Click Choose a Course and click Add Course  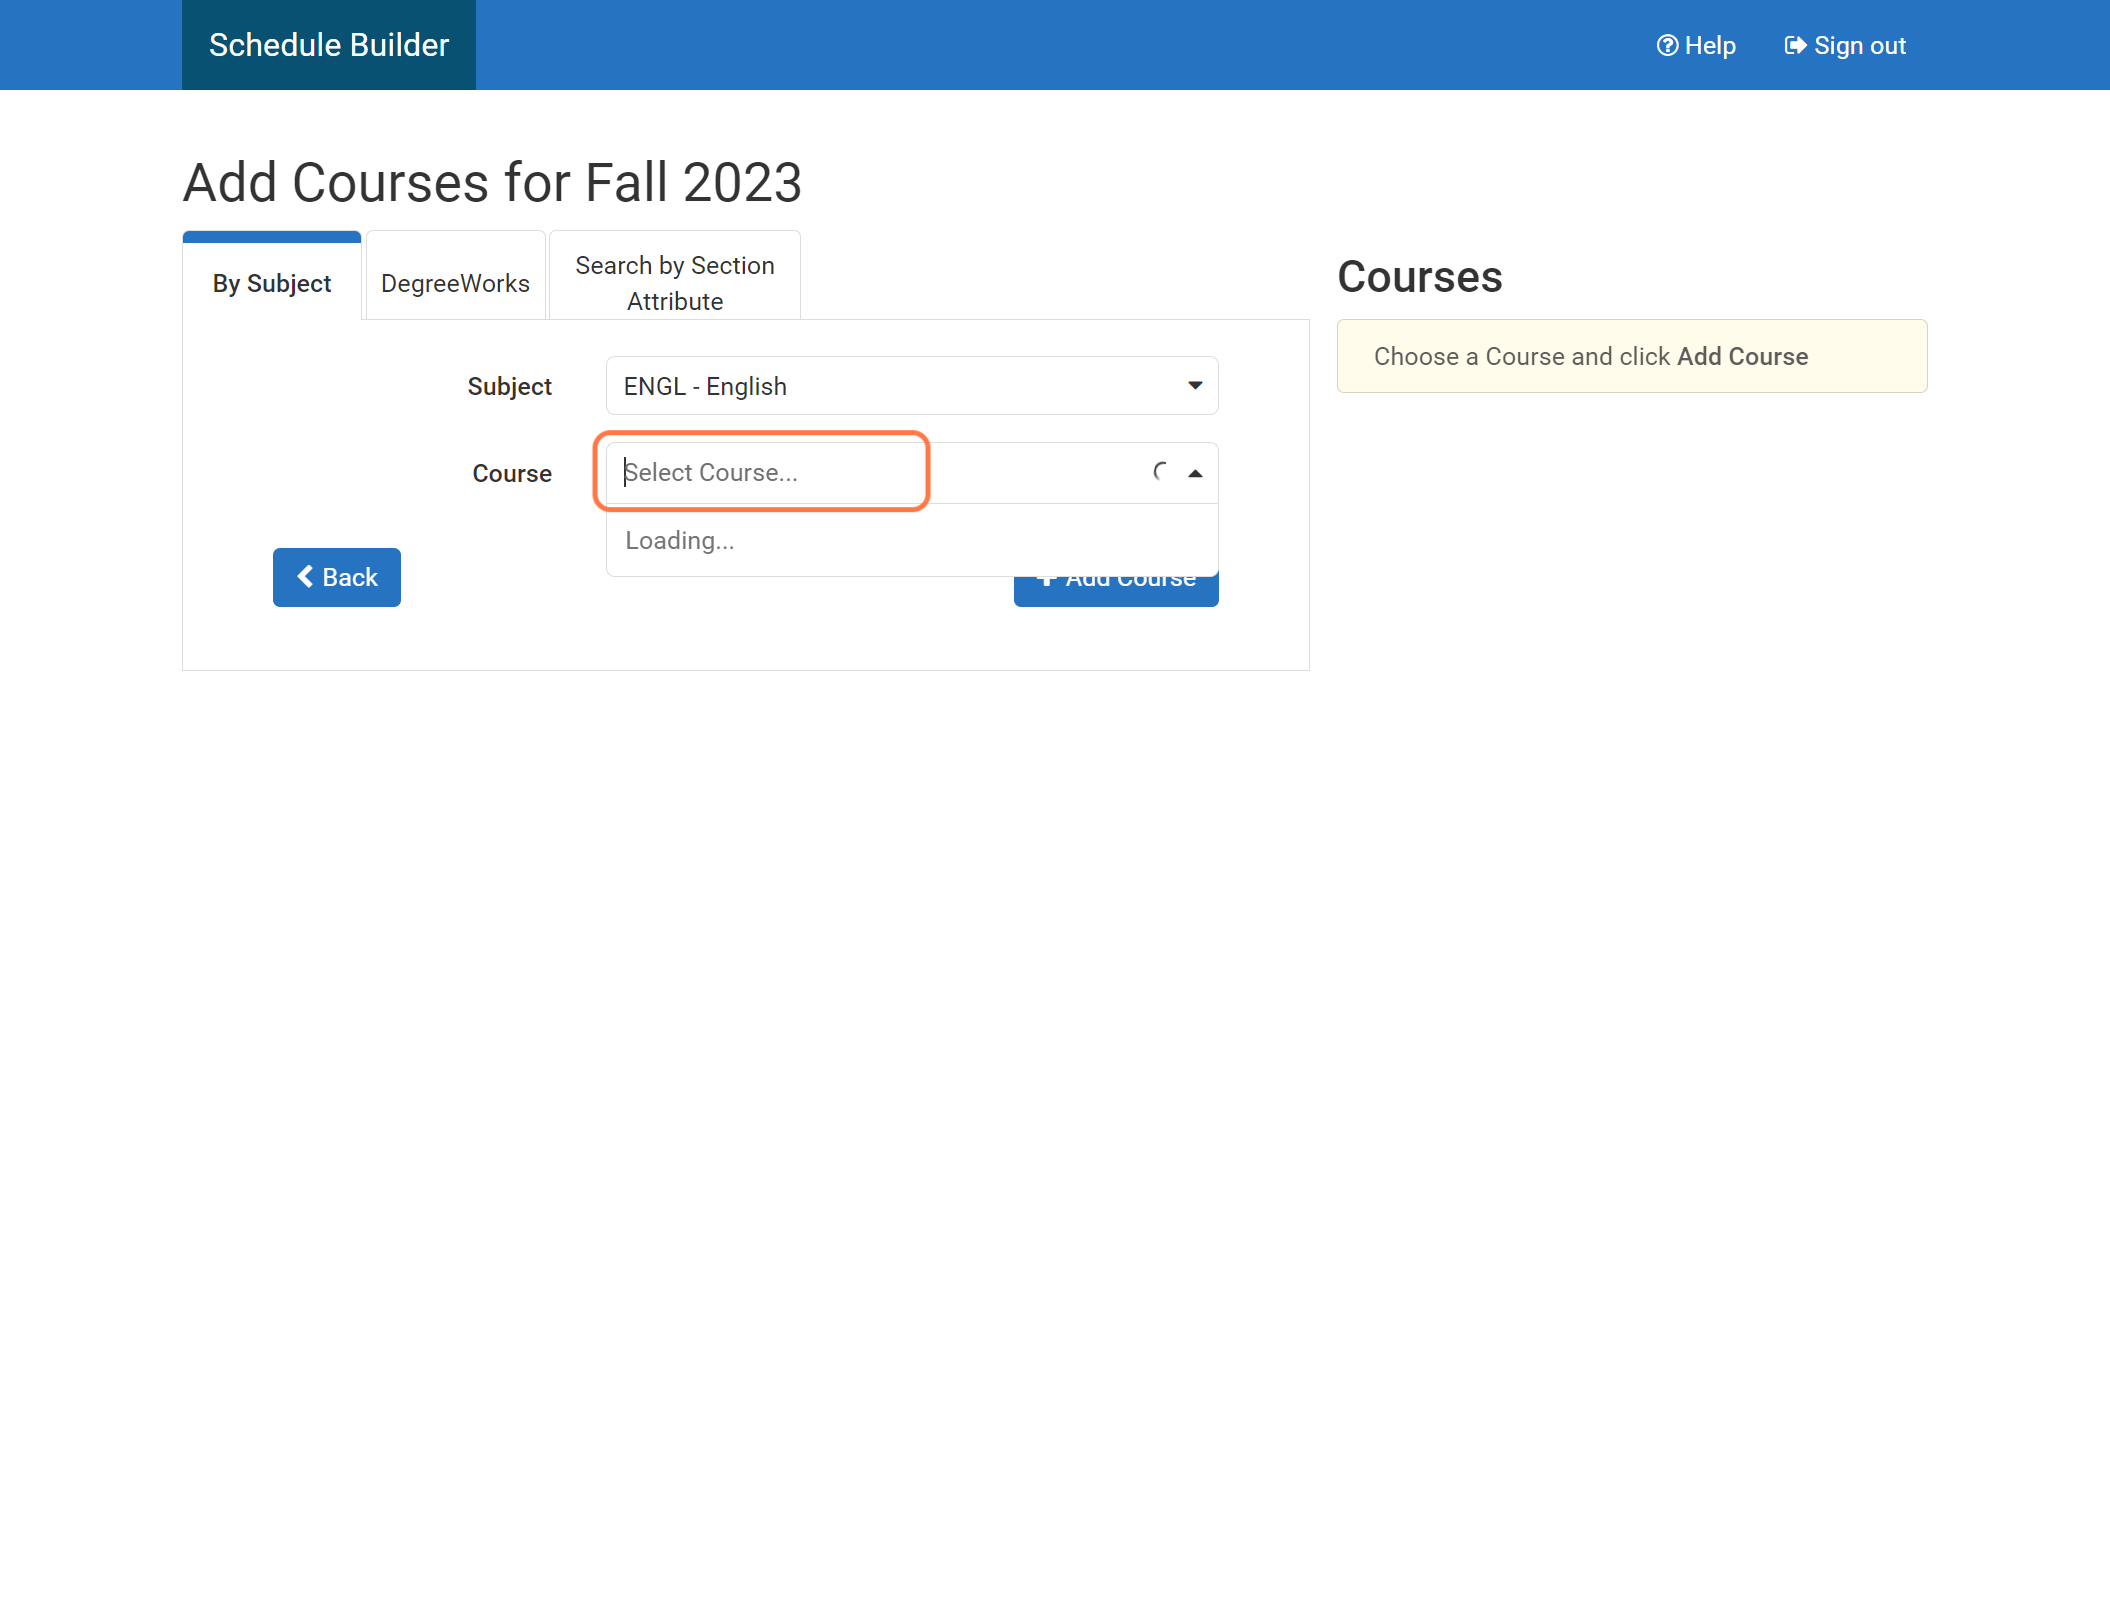pyautogui.click(x=1632, y=356)
